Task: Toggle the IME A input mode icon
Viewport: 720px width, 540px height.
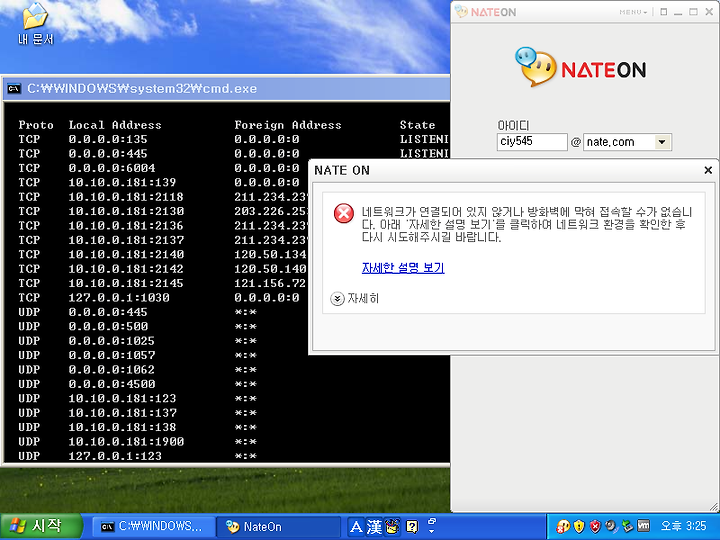Action: 355,527
